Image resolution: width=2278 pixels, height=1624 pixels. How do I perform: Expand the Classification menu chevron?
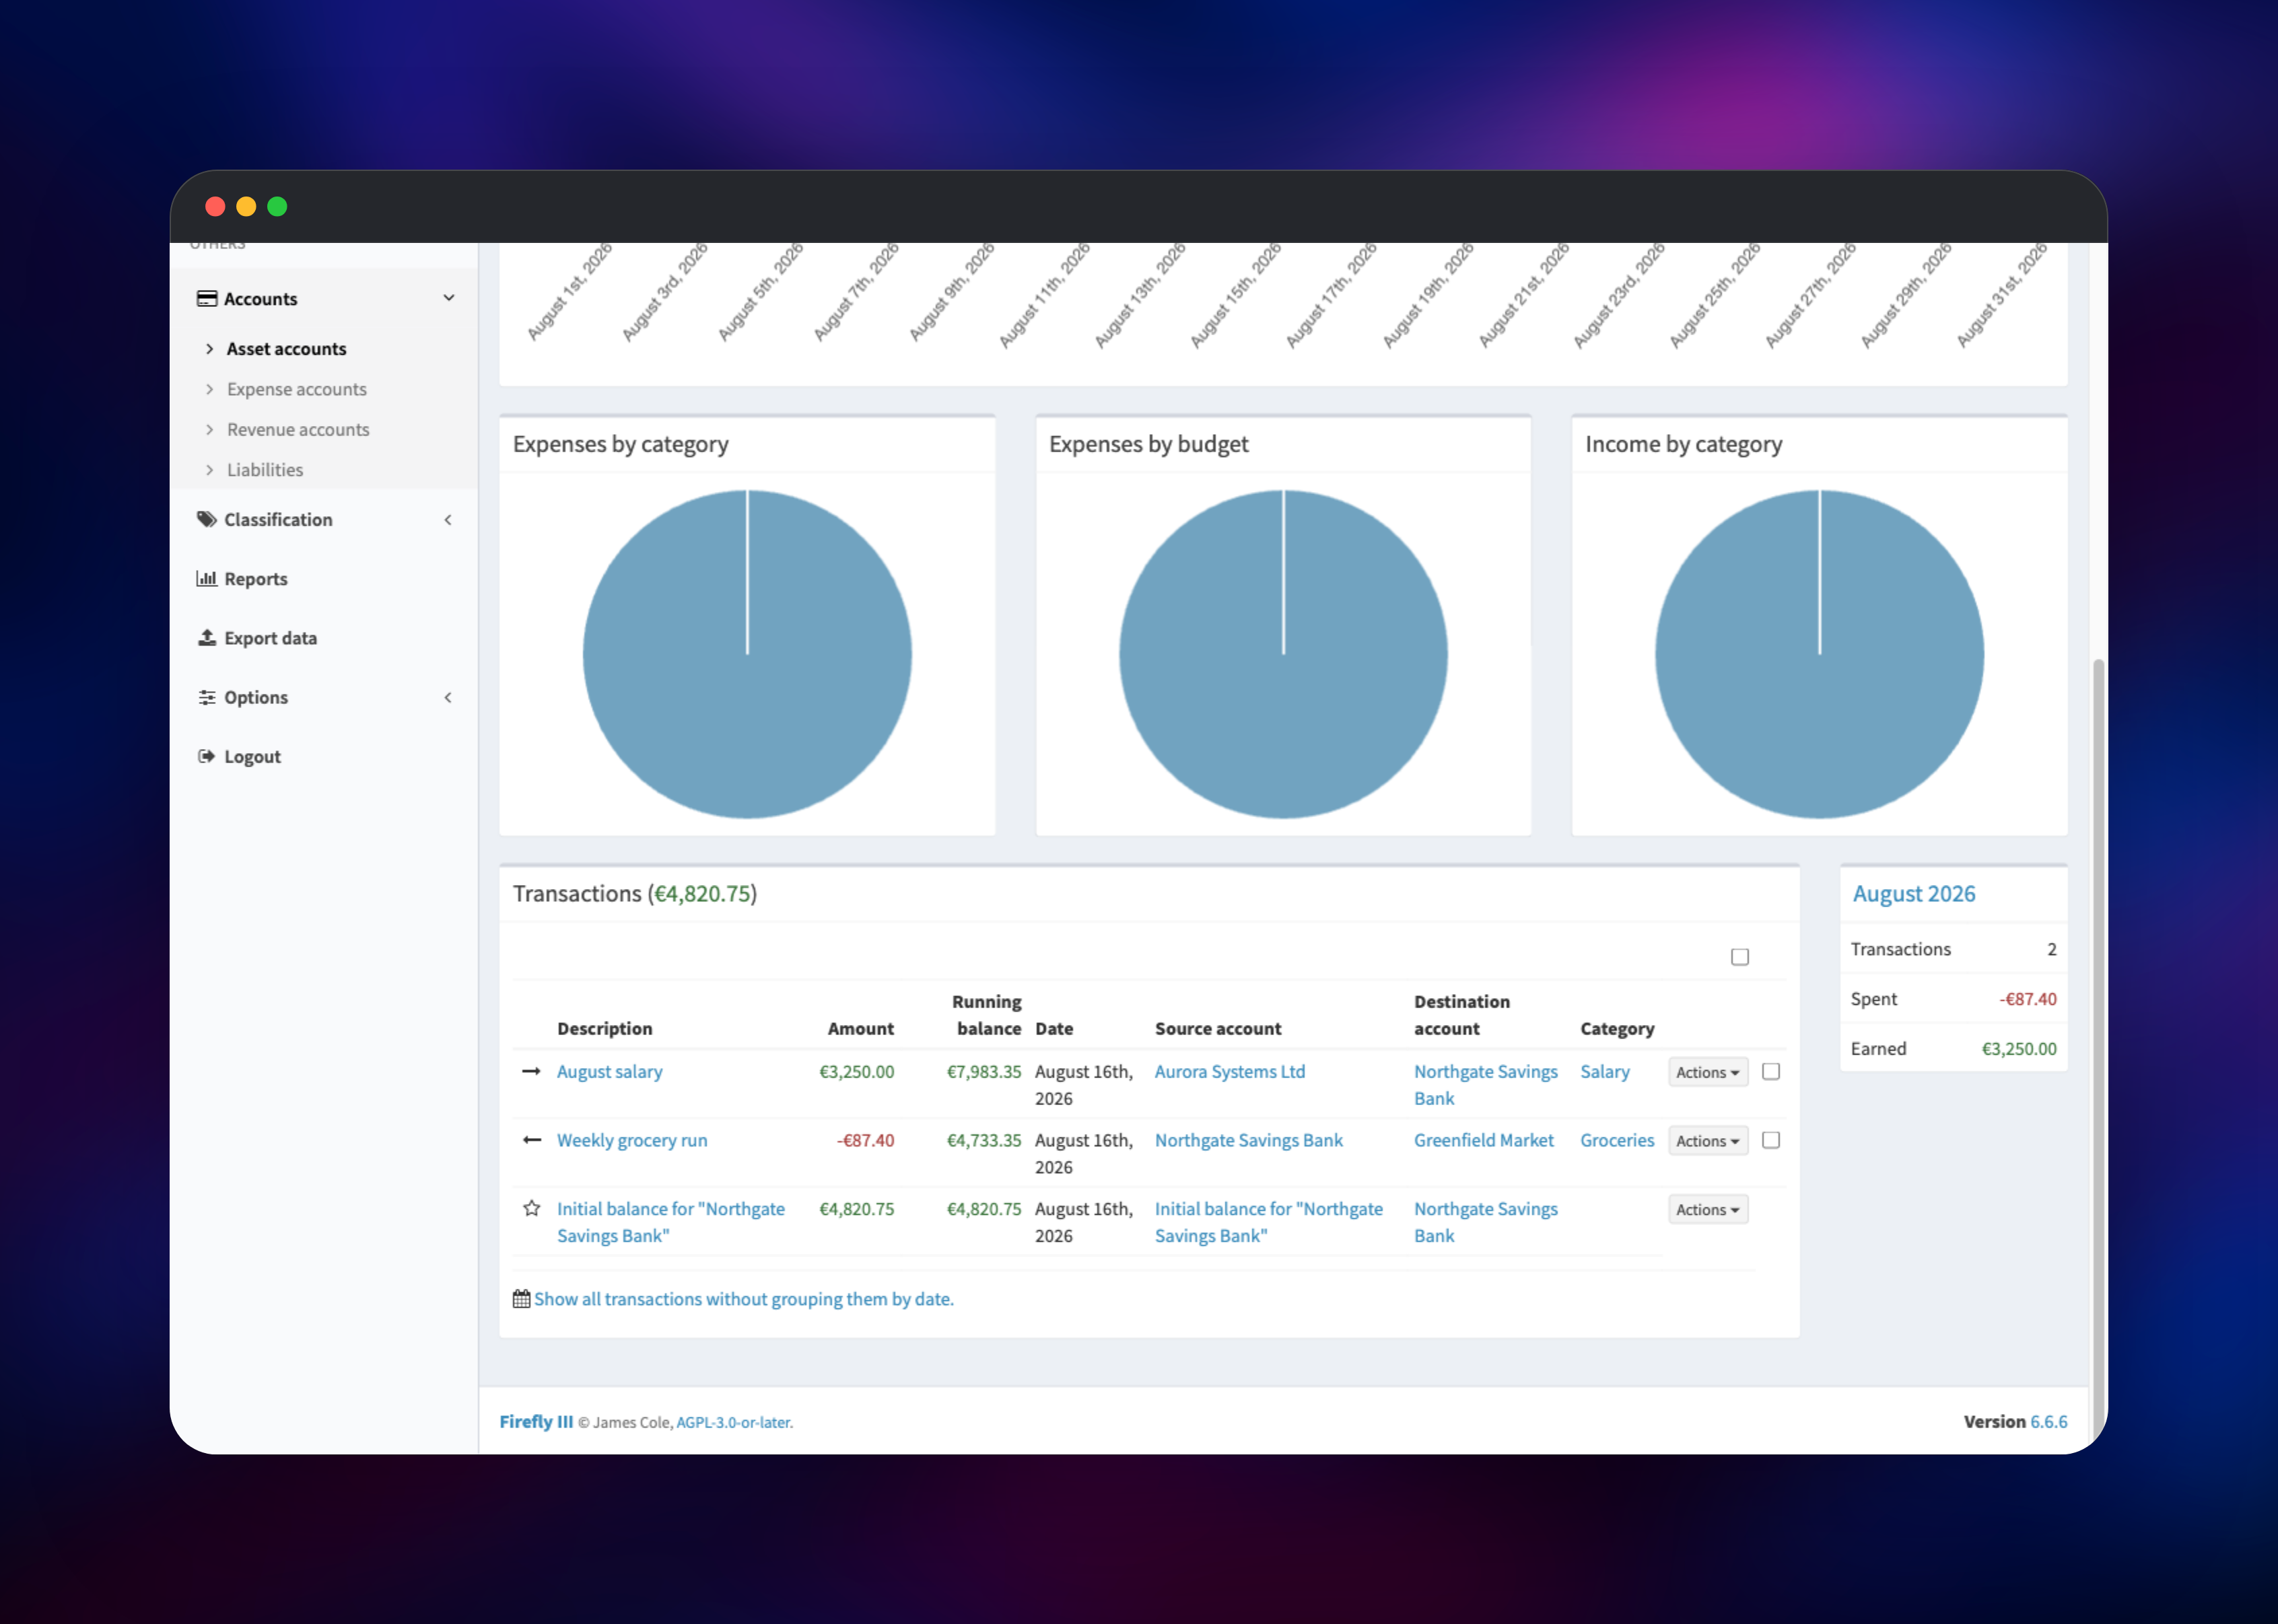click(448, 520)
